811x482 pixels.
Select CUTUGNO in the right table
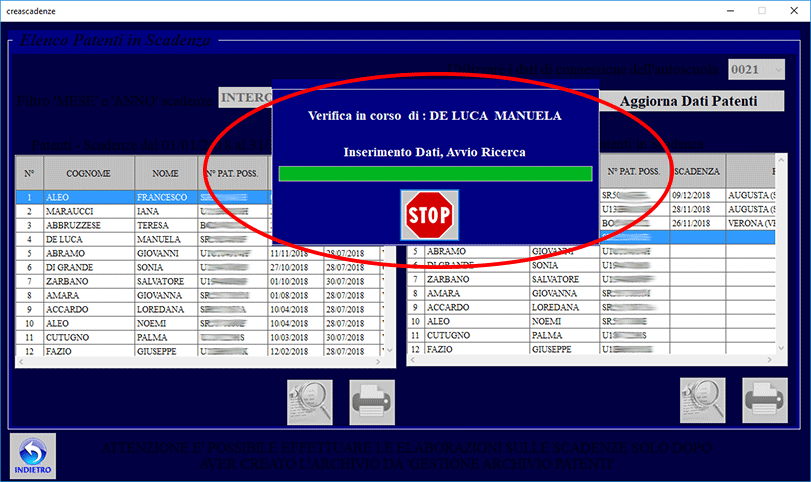tap(448, 335)
